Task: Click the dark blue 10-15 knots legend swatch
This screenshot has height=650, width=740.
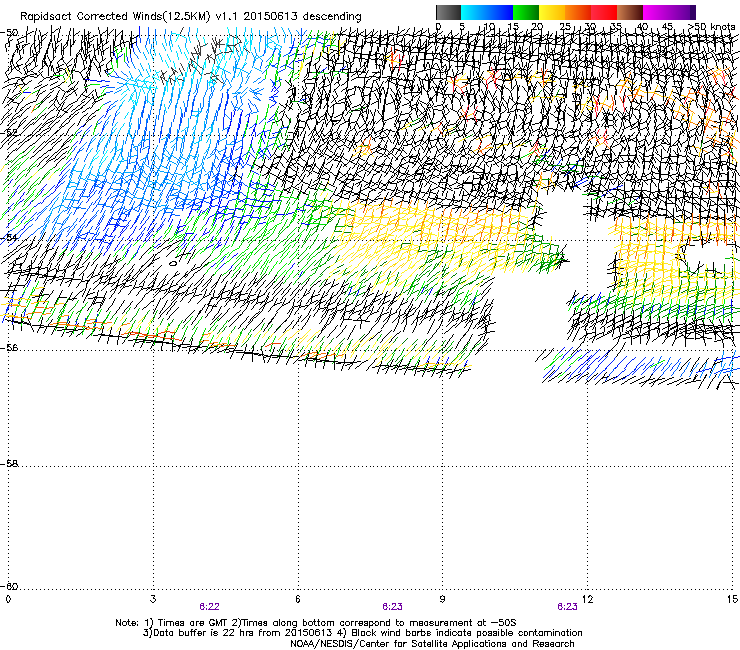Action: 500,12
